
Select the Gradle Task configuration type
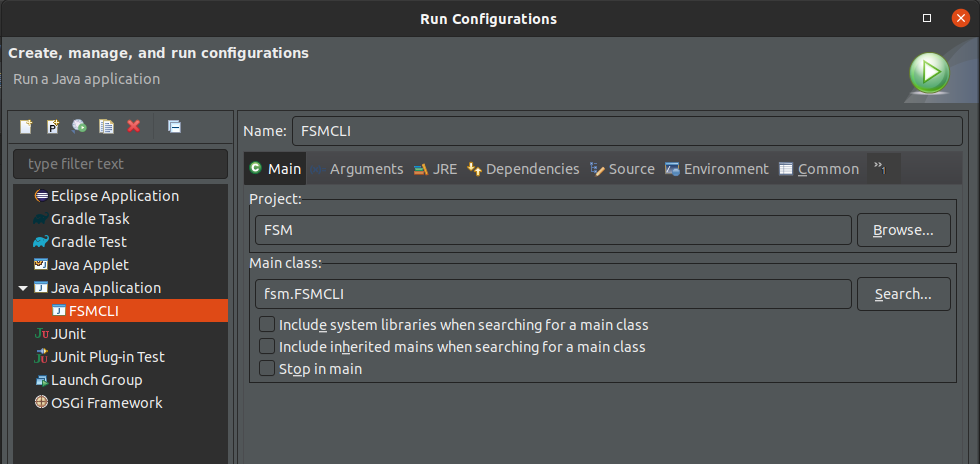point(90,219)
